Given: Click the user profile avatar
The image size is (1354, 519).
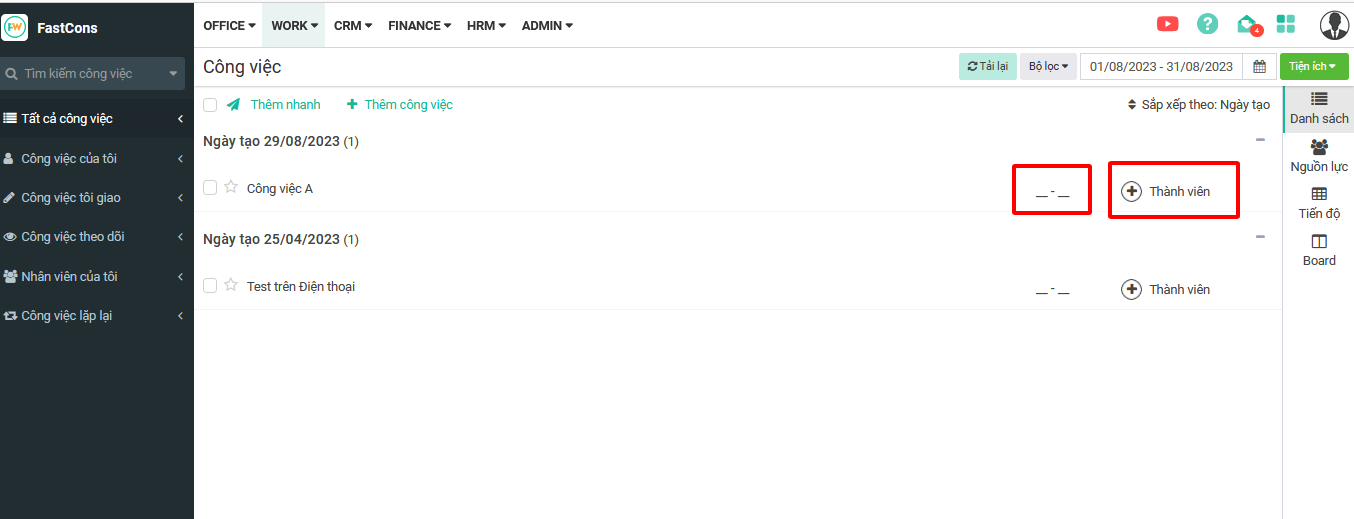Looking at the screenshot, I should [1333, 25].
